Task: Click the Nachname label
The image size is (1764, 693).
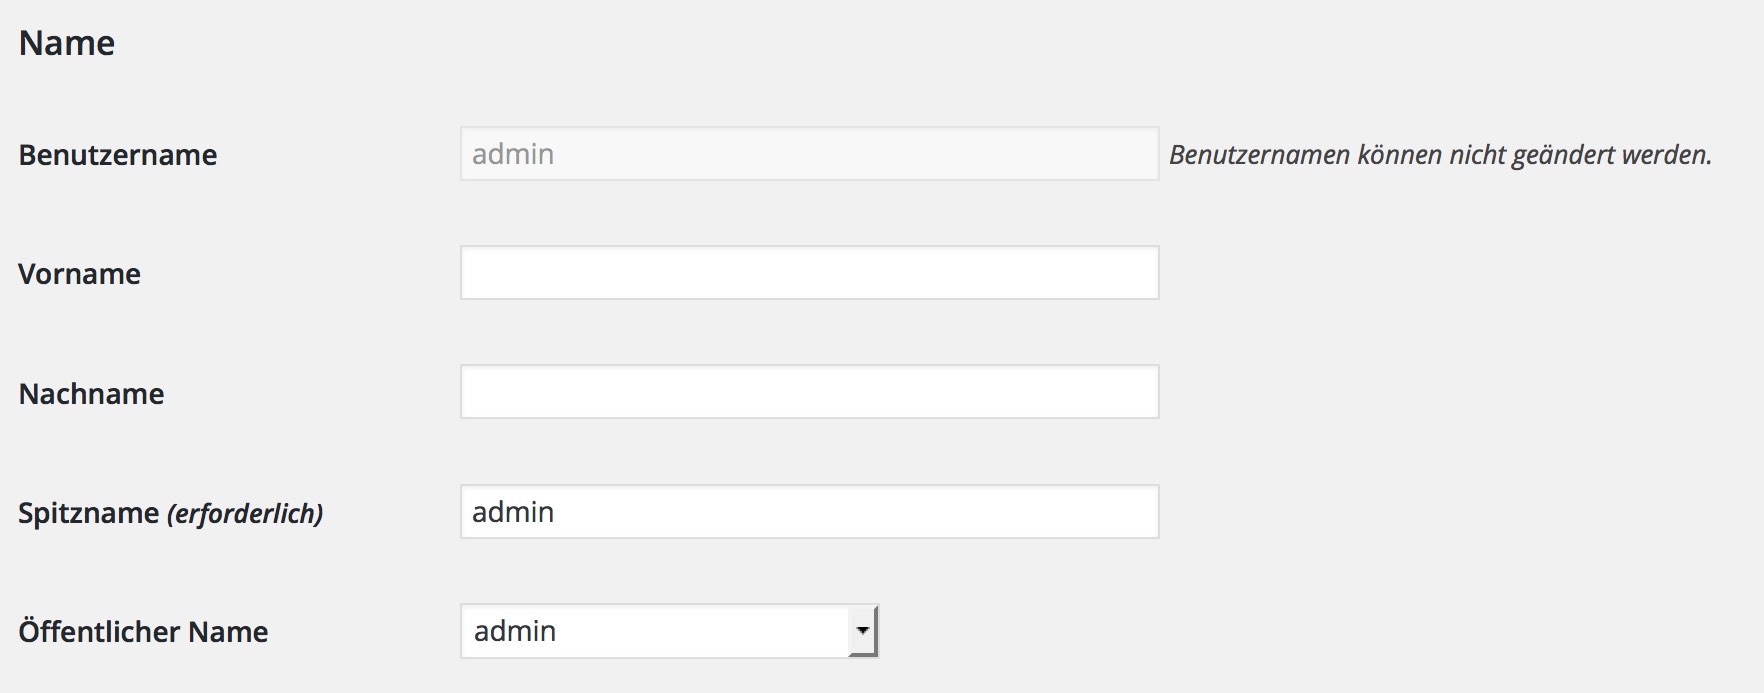Action: (91, 394)
